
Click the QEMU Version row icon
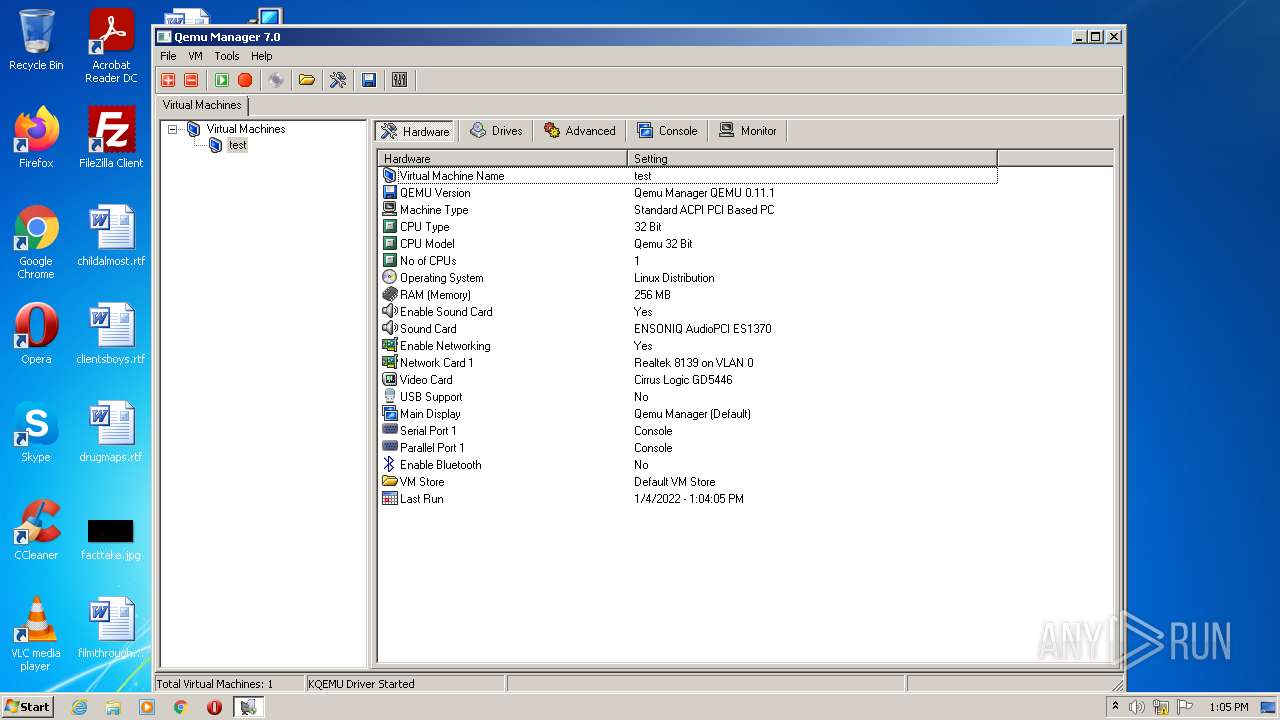click(x=390, y=193)
